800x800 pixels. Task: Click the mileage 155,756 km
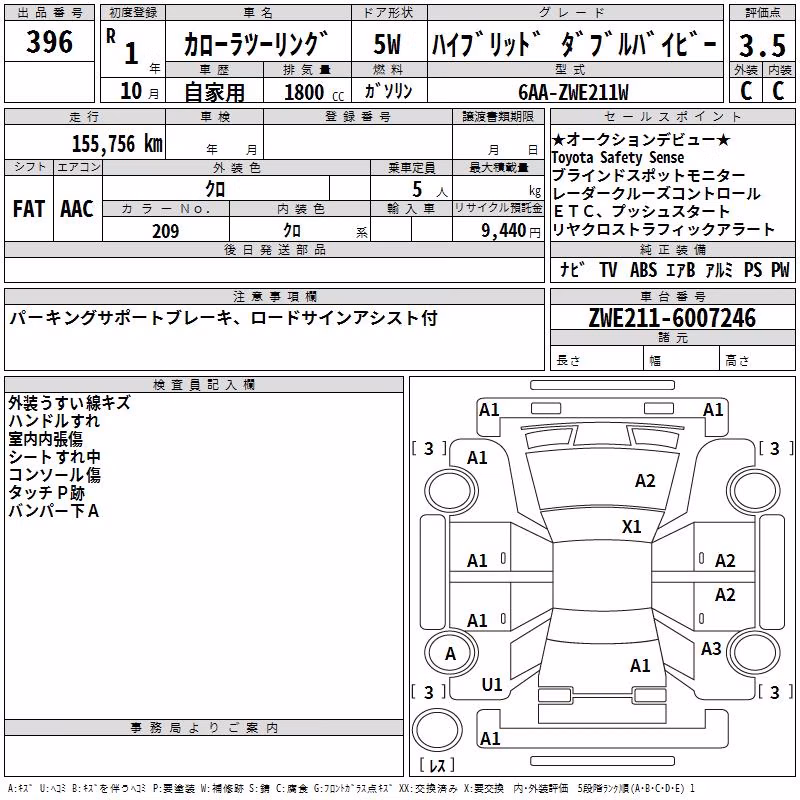[117, 144]
